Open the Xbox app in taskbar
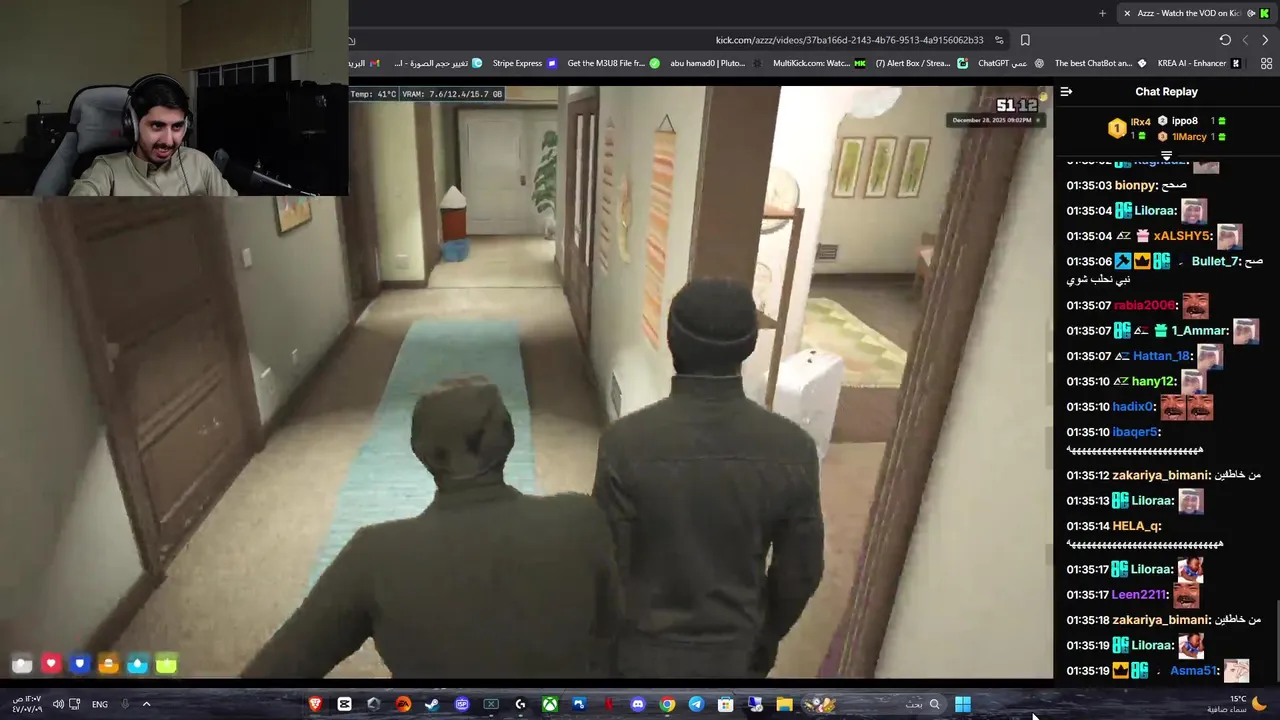 [550, 704]
